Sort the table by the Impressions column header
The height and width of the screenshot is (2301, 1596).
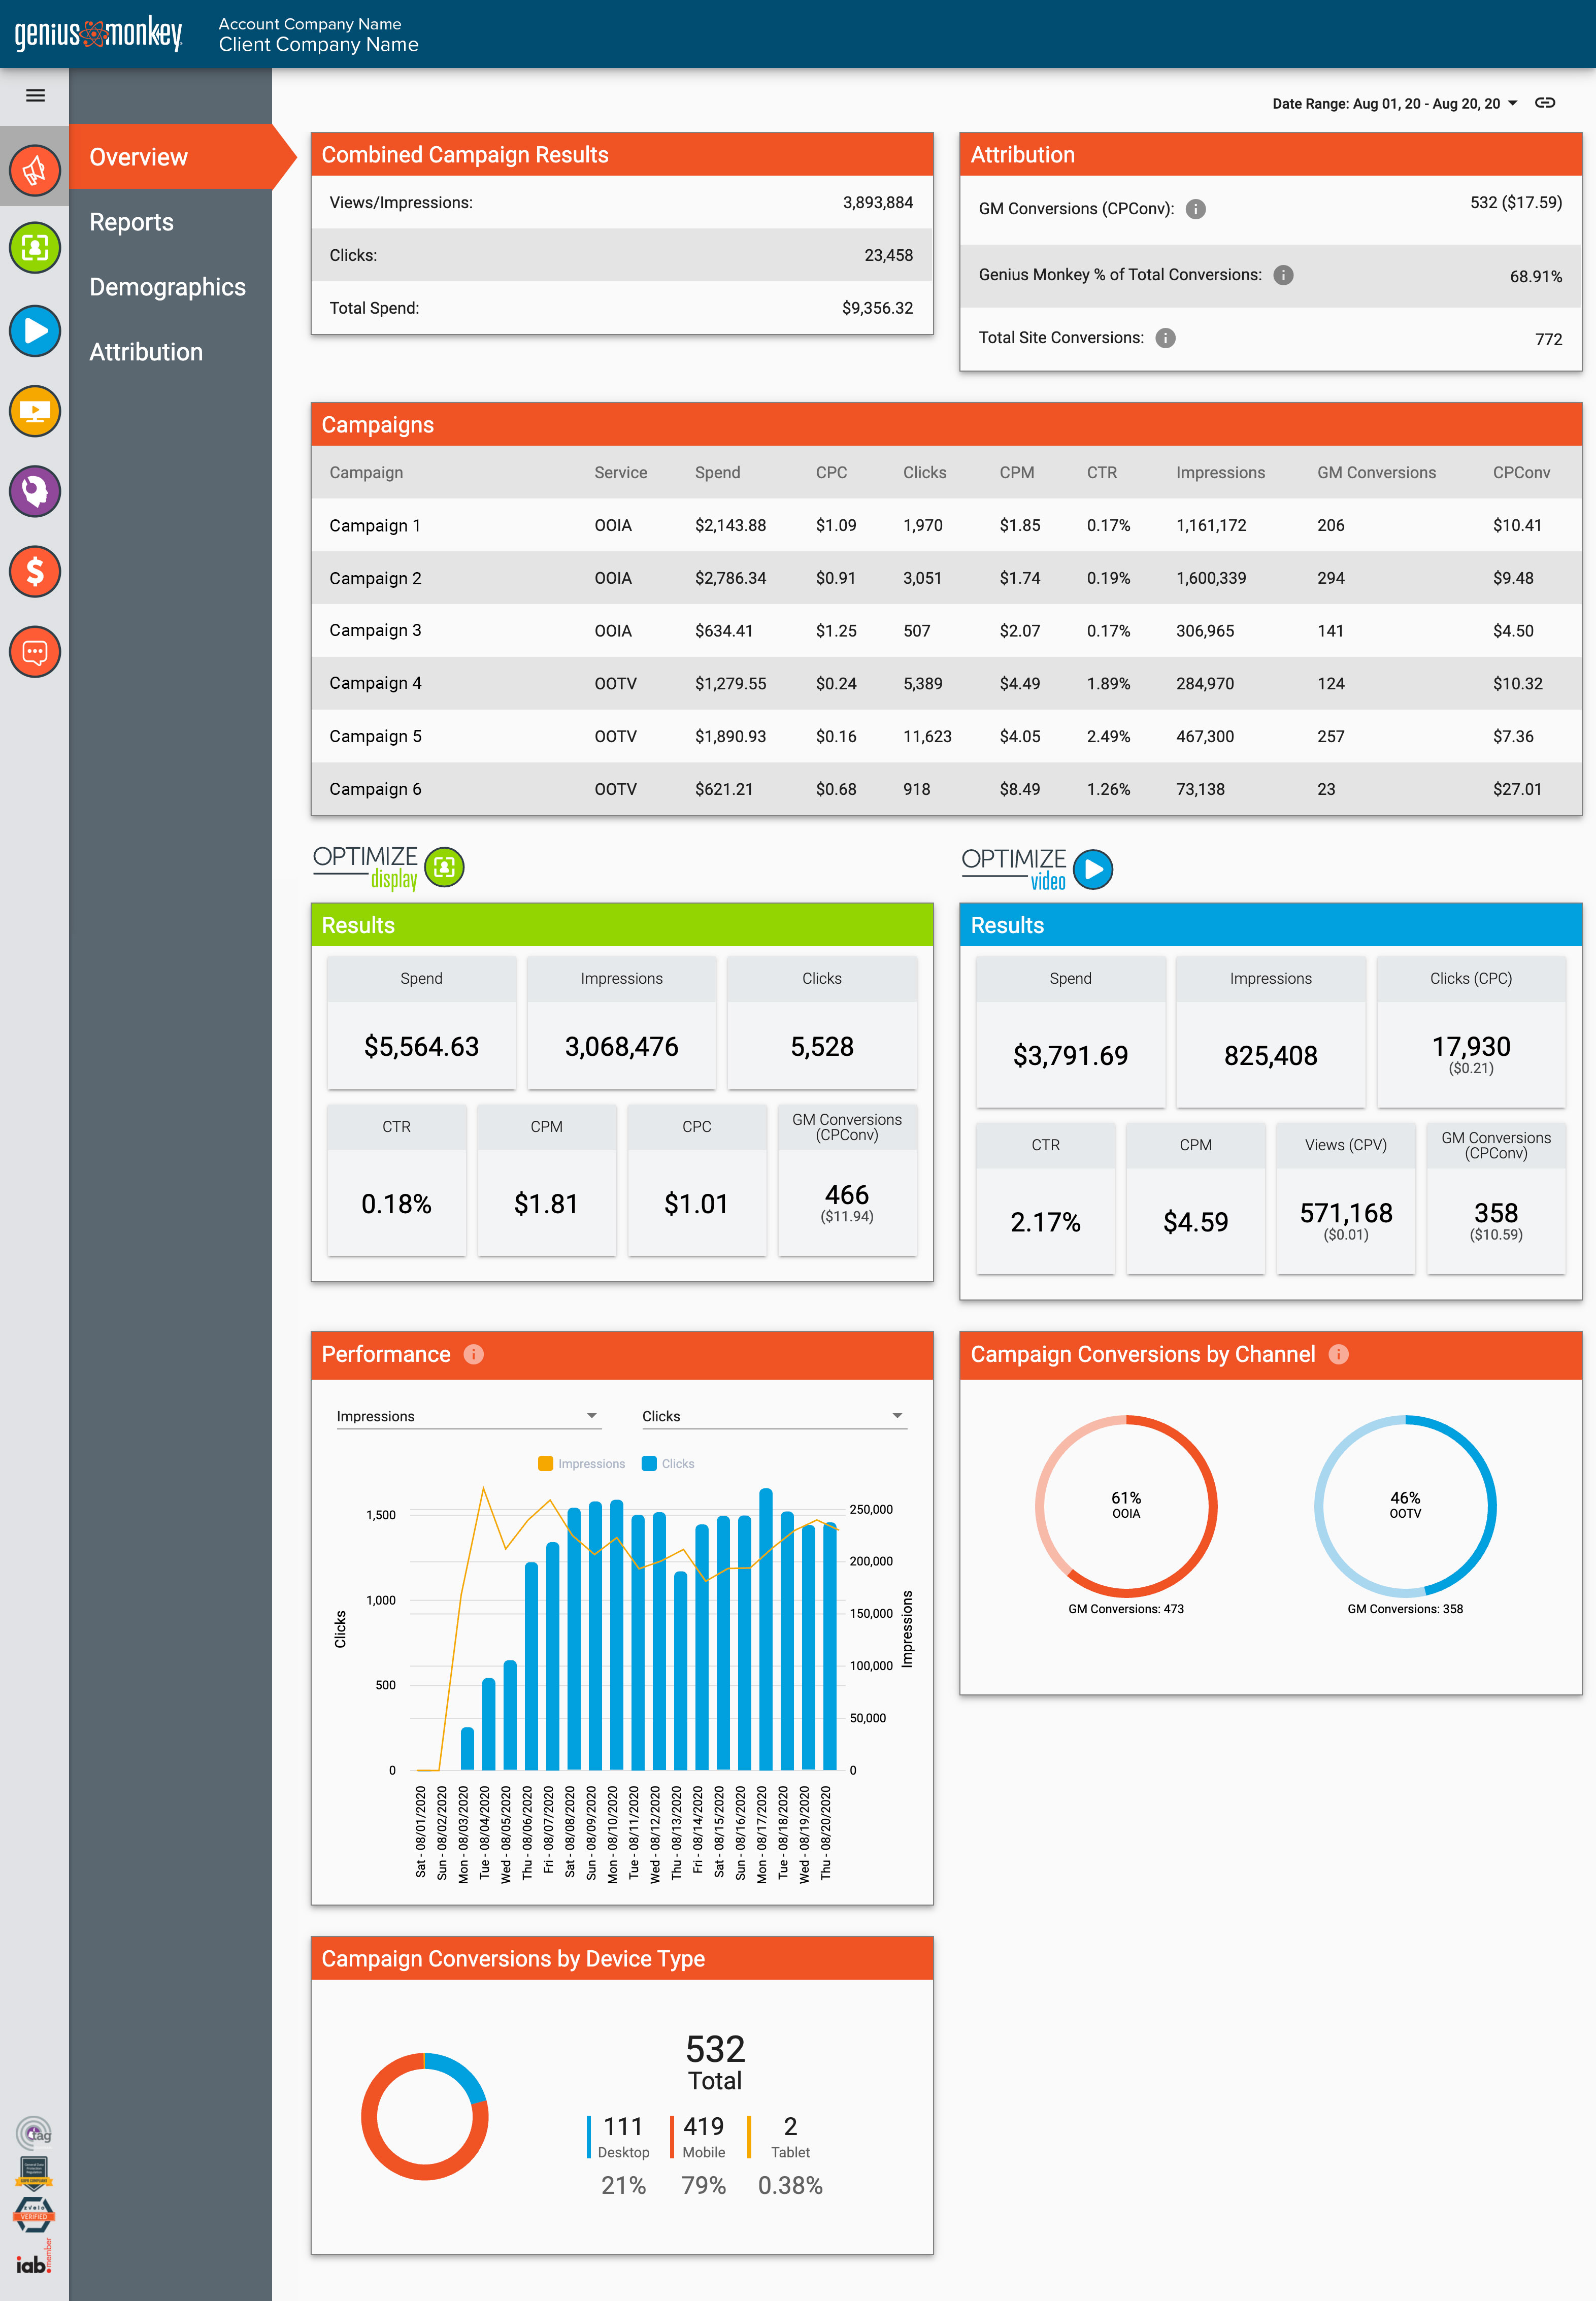[1220, 473]
